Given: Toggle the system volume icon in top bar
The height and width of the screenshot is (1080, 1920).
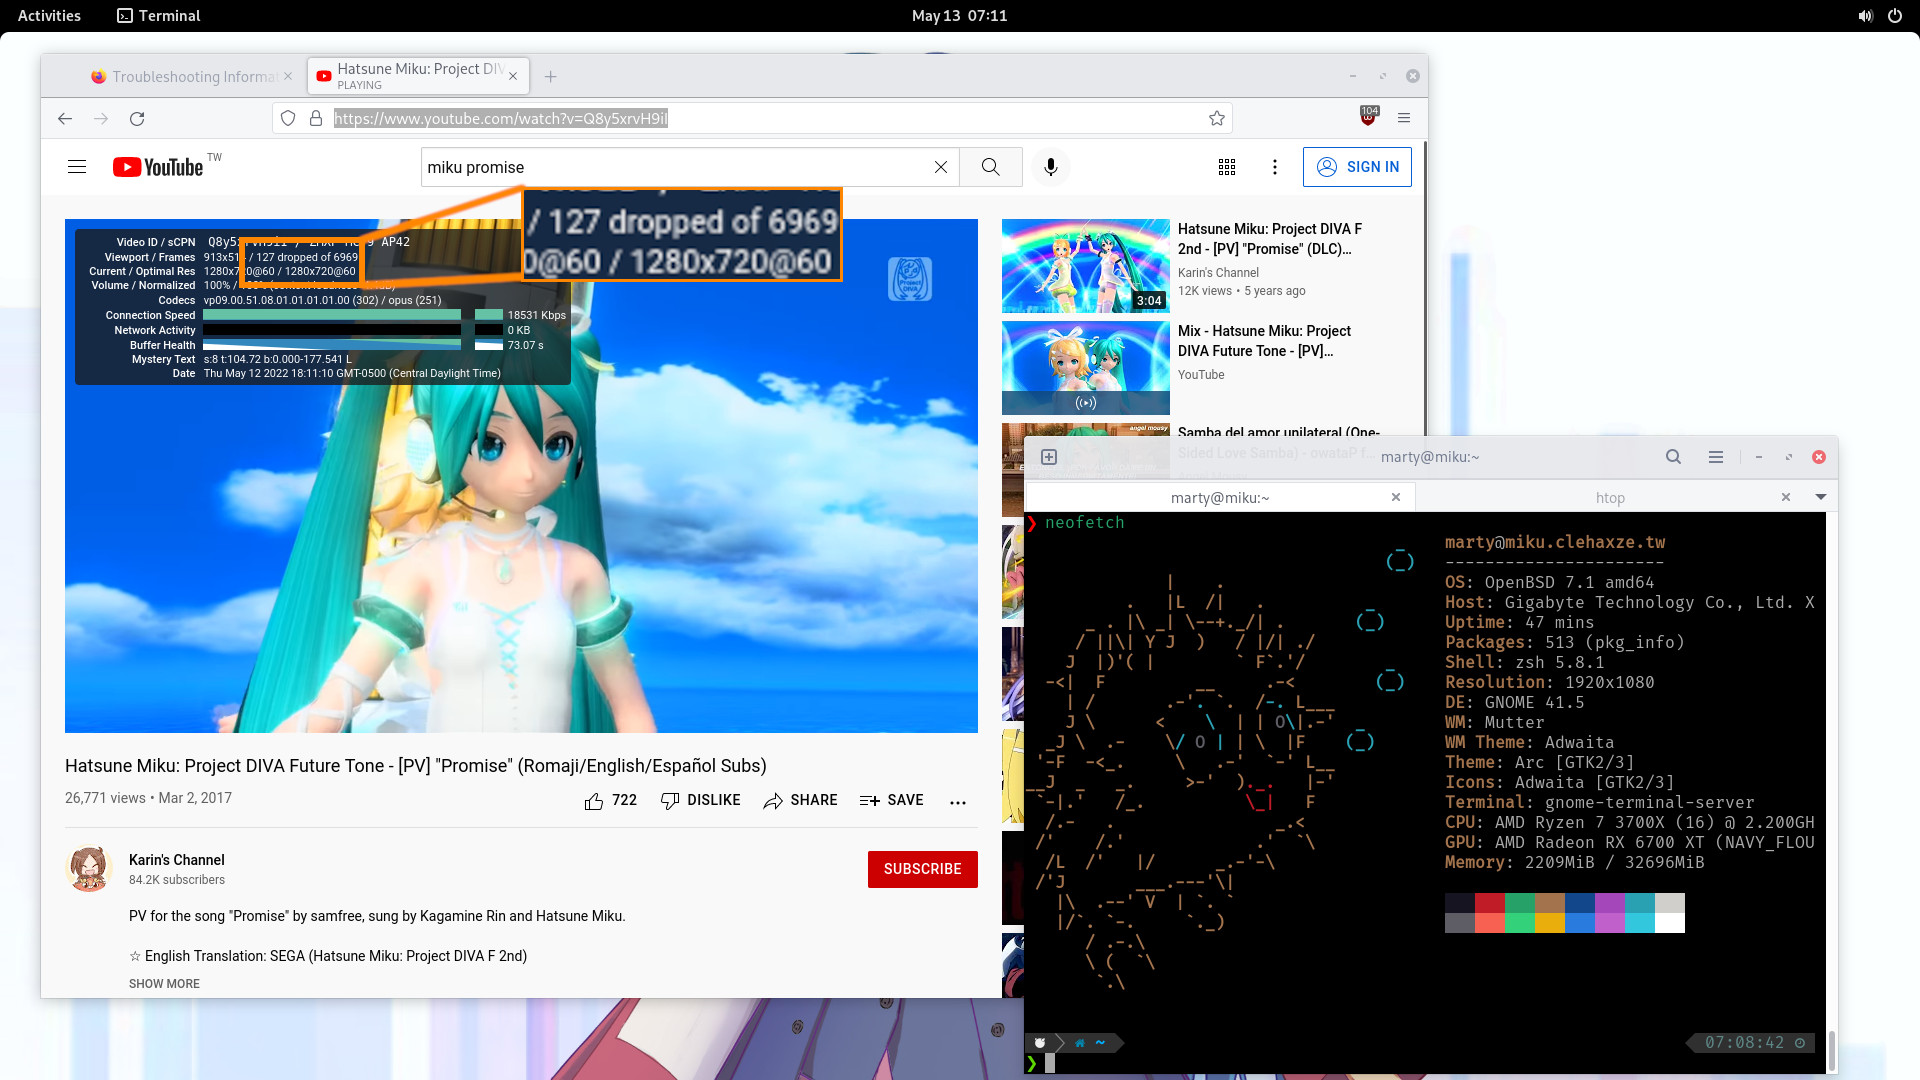Looking at the screenshot, I should tap(1865, 16).
